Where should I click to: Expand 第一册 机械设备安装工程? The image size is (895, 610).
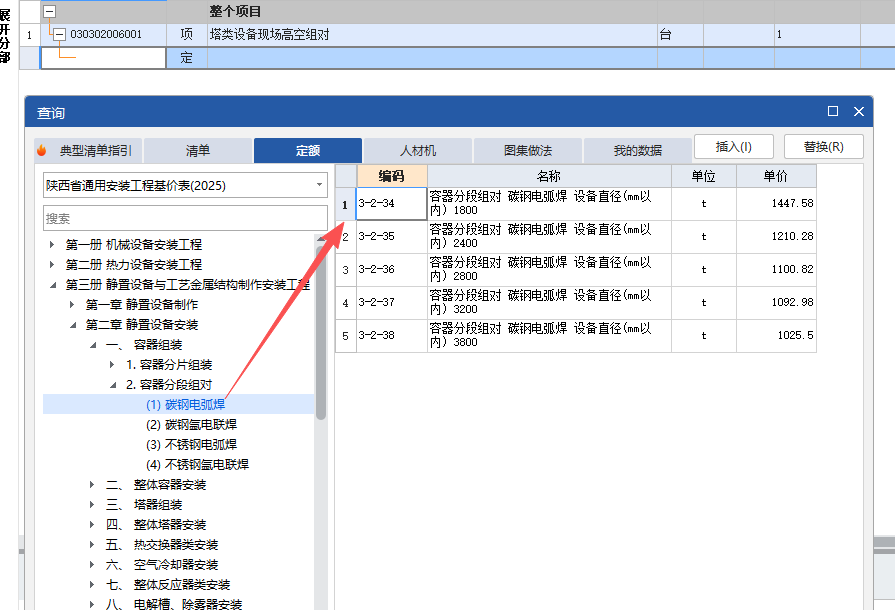pyautogui.click(x=52, y=244)
